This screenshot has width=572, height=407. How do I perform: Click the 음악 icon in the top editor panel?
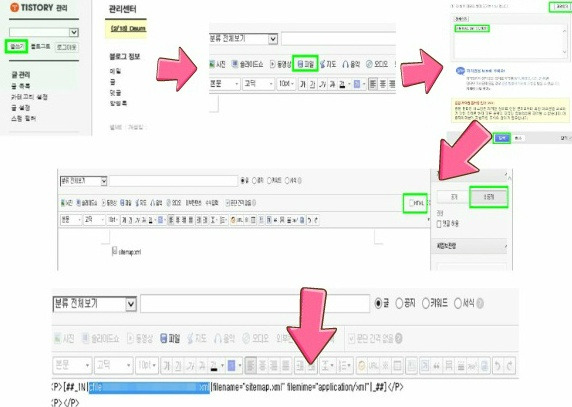click(x=351, y=65)
